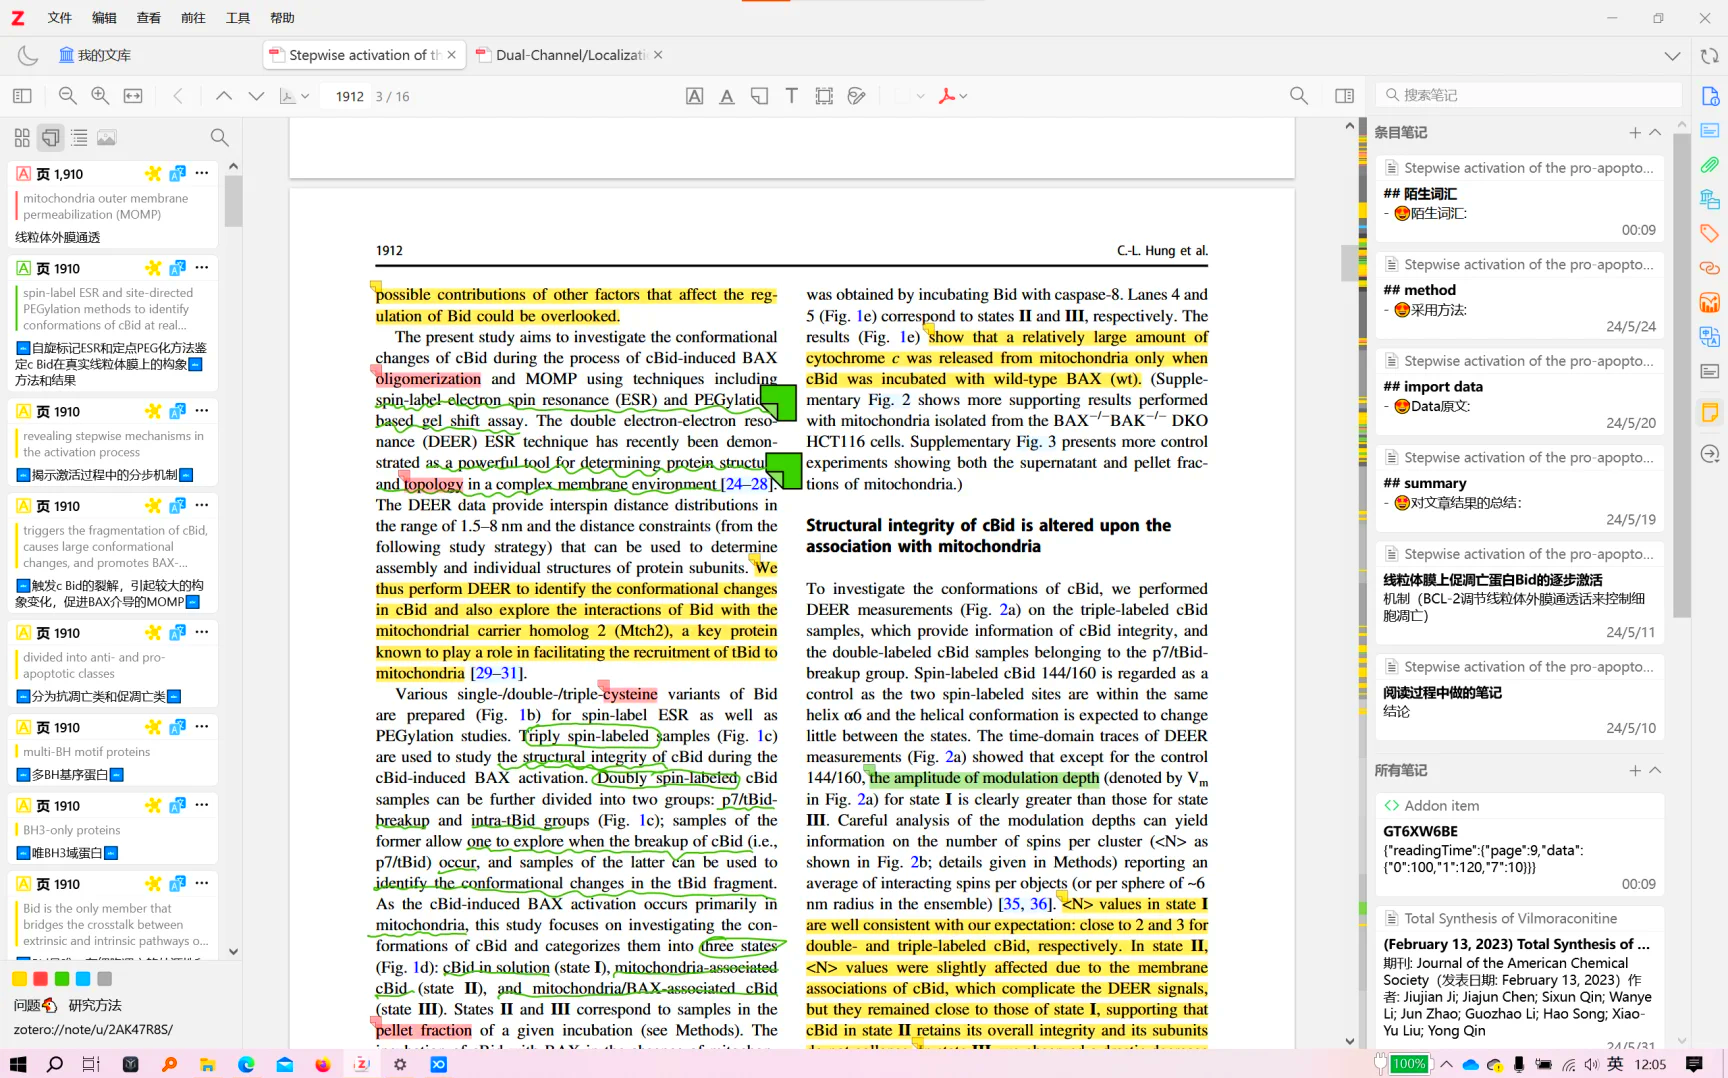
Task: Select the highlight text tool
Action: point(694,96)
